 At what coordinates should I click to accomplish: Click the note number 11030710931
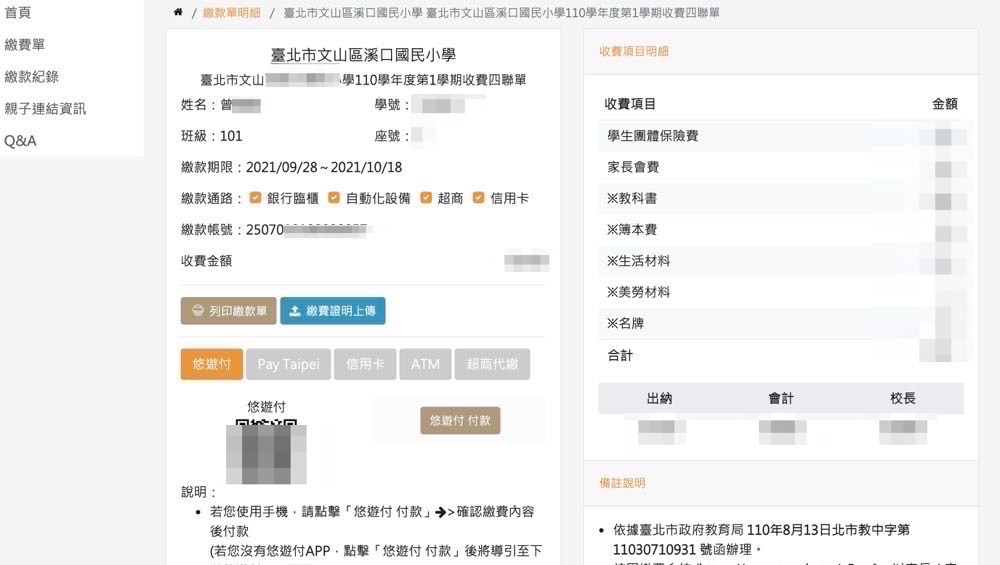tap(654, 550)
